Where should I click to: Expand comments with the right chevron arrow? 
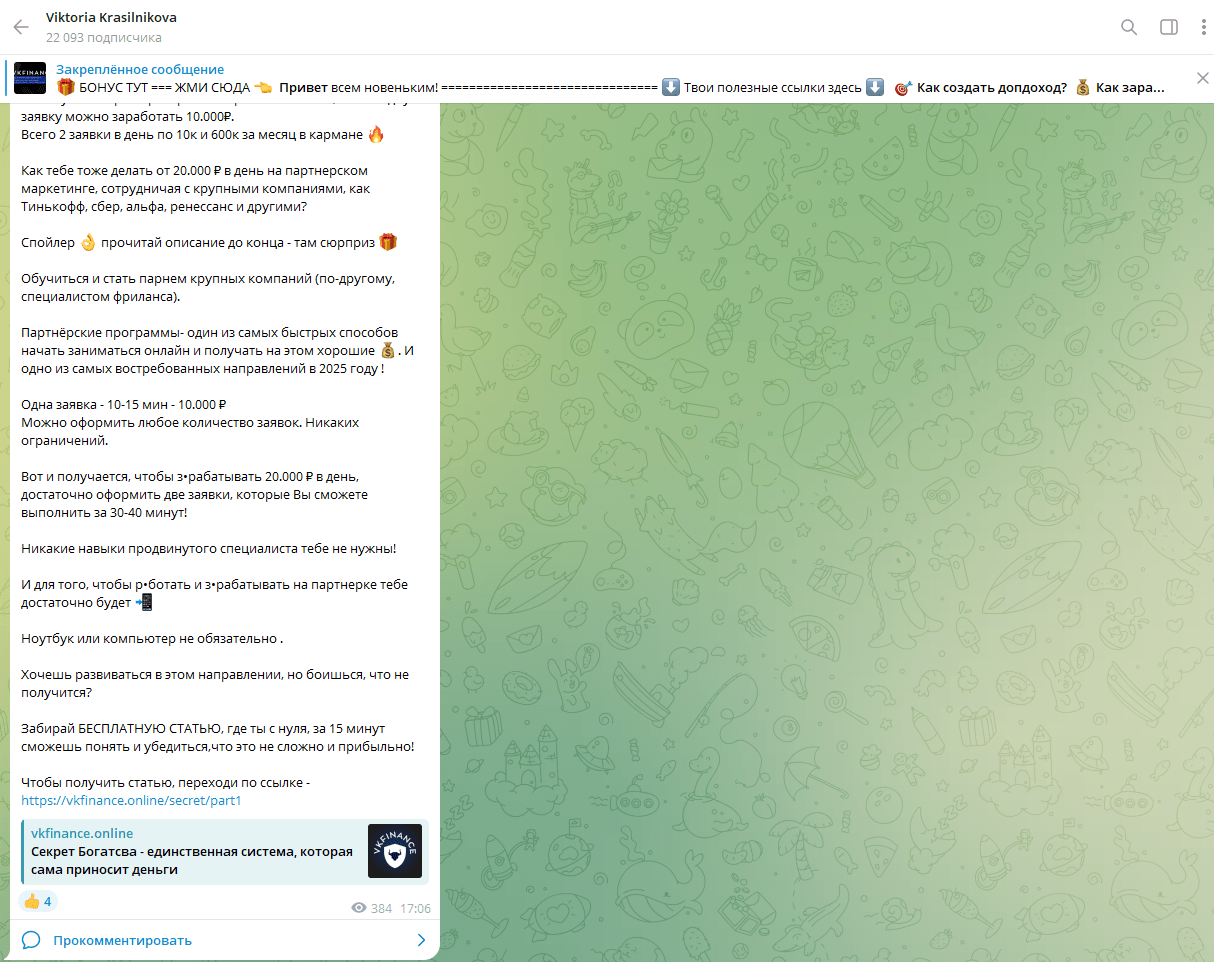421,940
